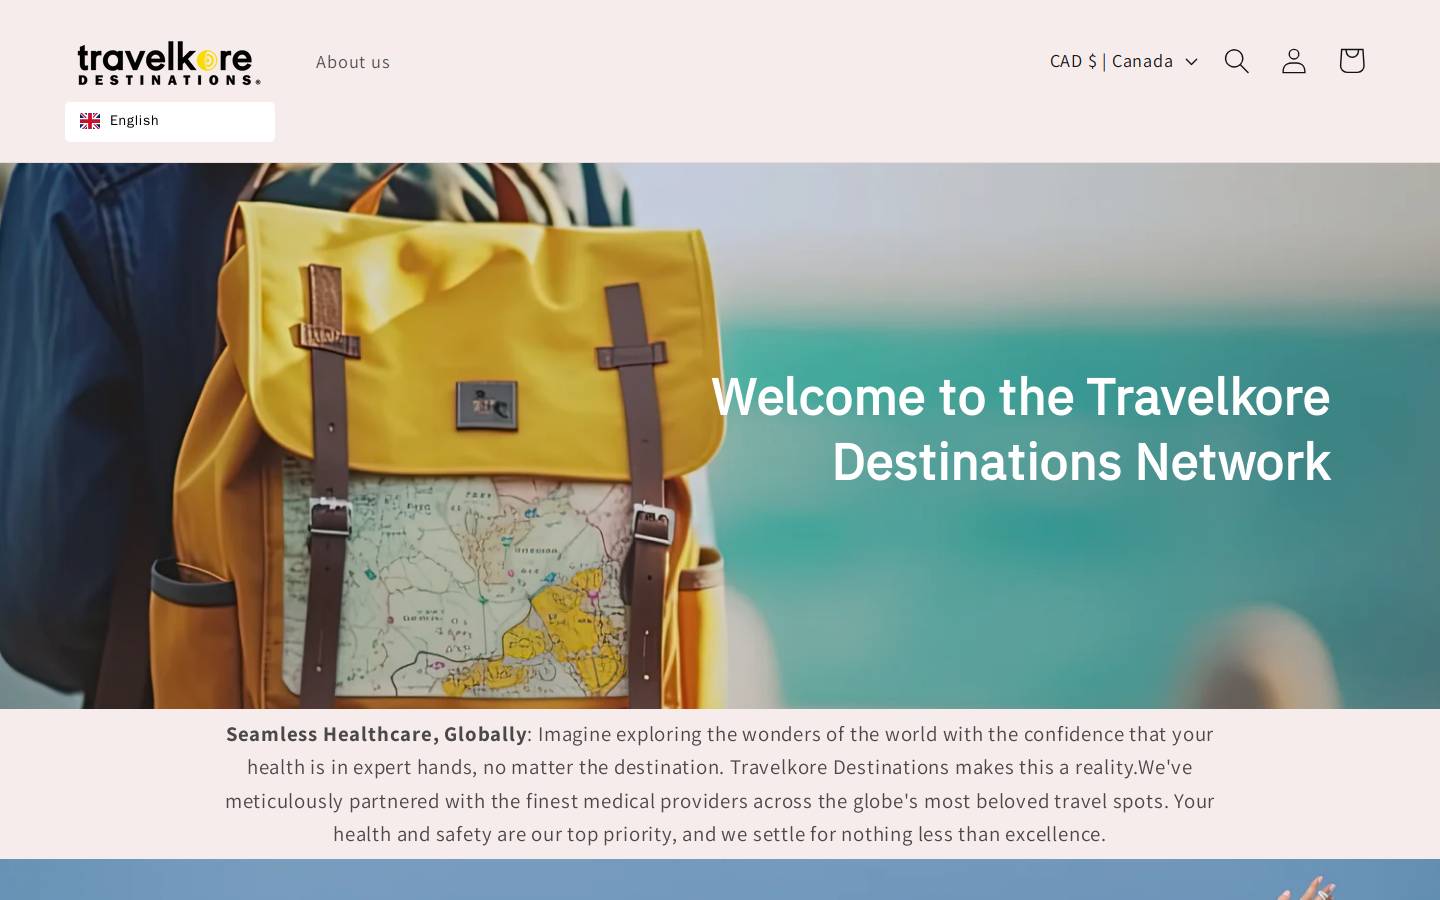Open the shopping cart icon
The image size is (1440, 900).
pos(1351,61)
